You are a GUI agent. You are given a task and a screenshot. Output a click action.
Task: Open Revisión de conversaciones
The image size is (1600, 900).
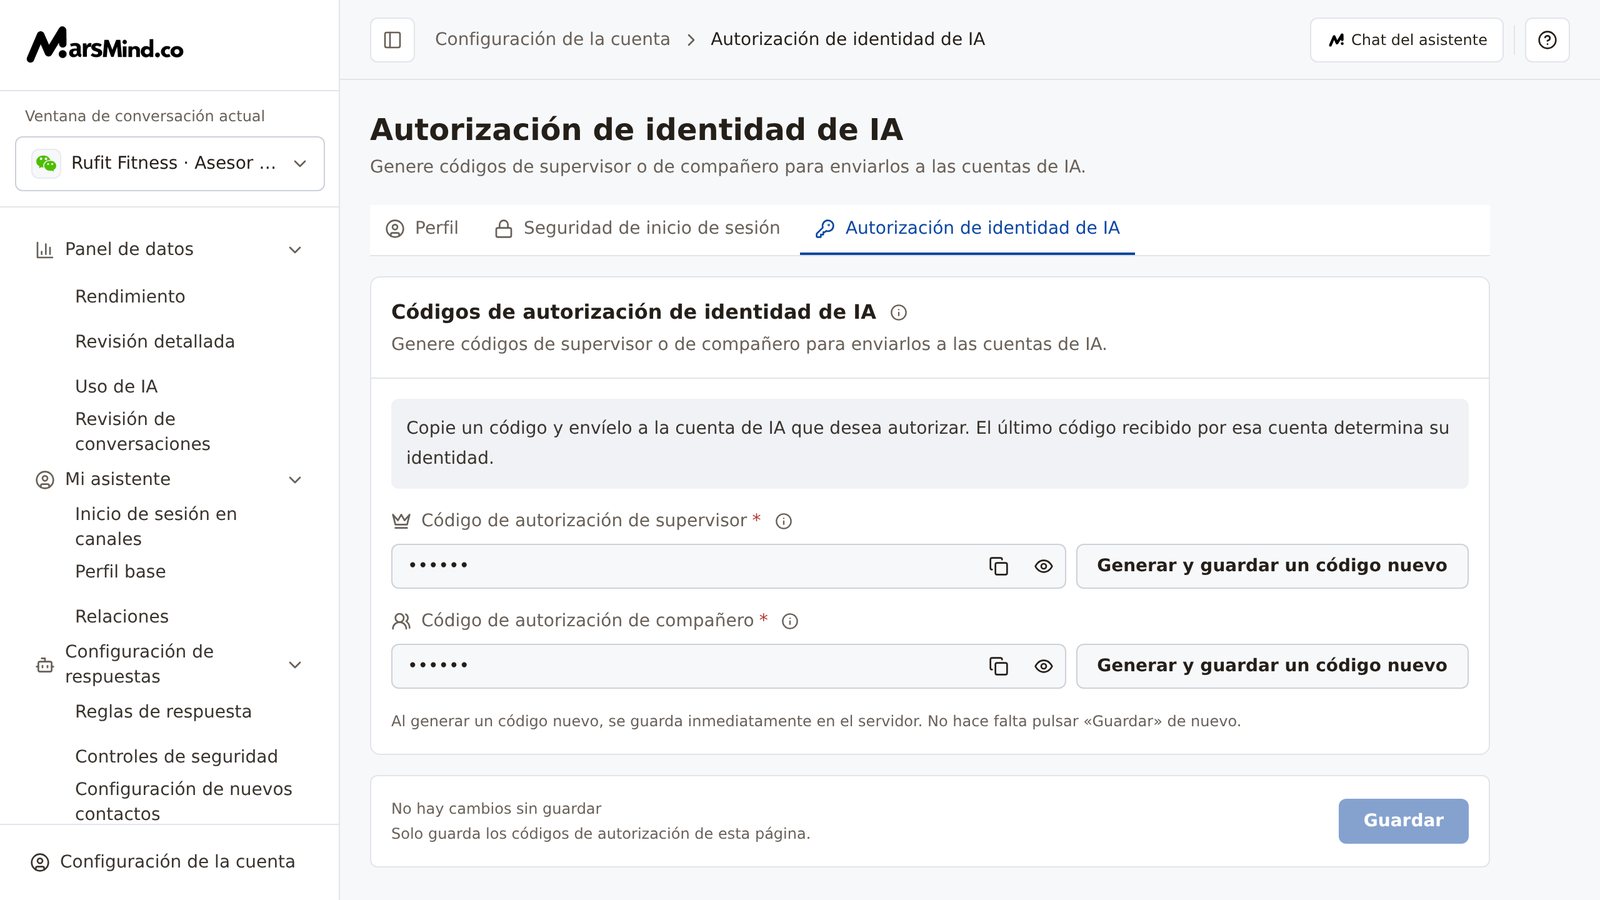(143, 432)
